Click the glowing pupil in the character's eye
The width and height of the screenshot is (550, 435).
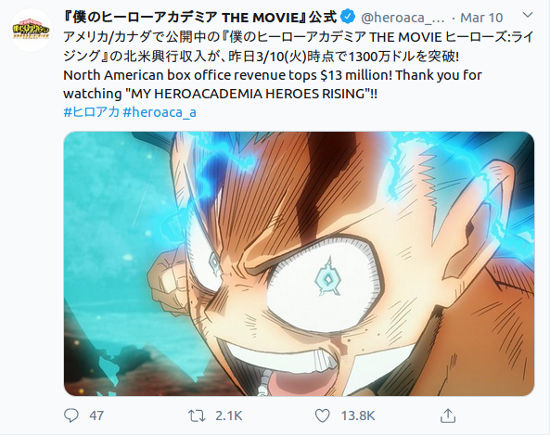tap(328, 278)
